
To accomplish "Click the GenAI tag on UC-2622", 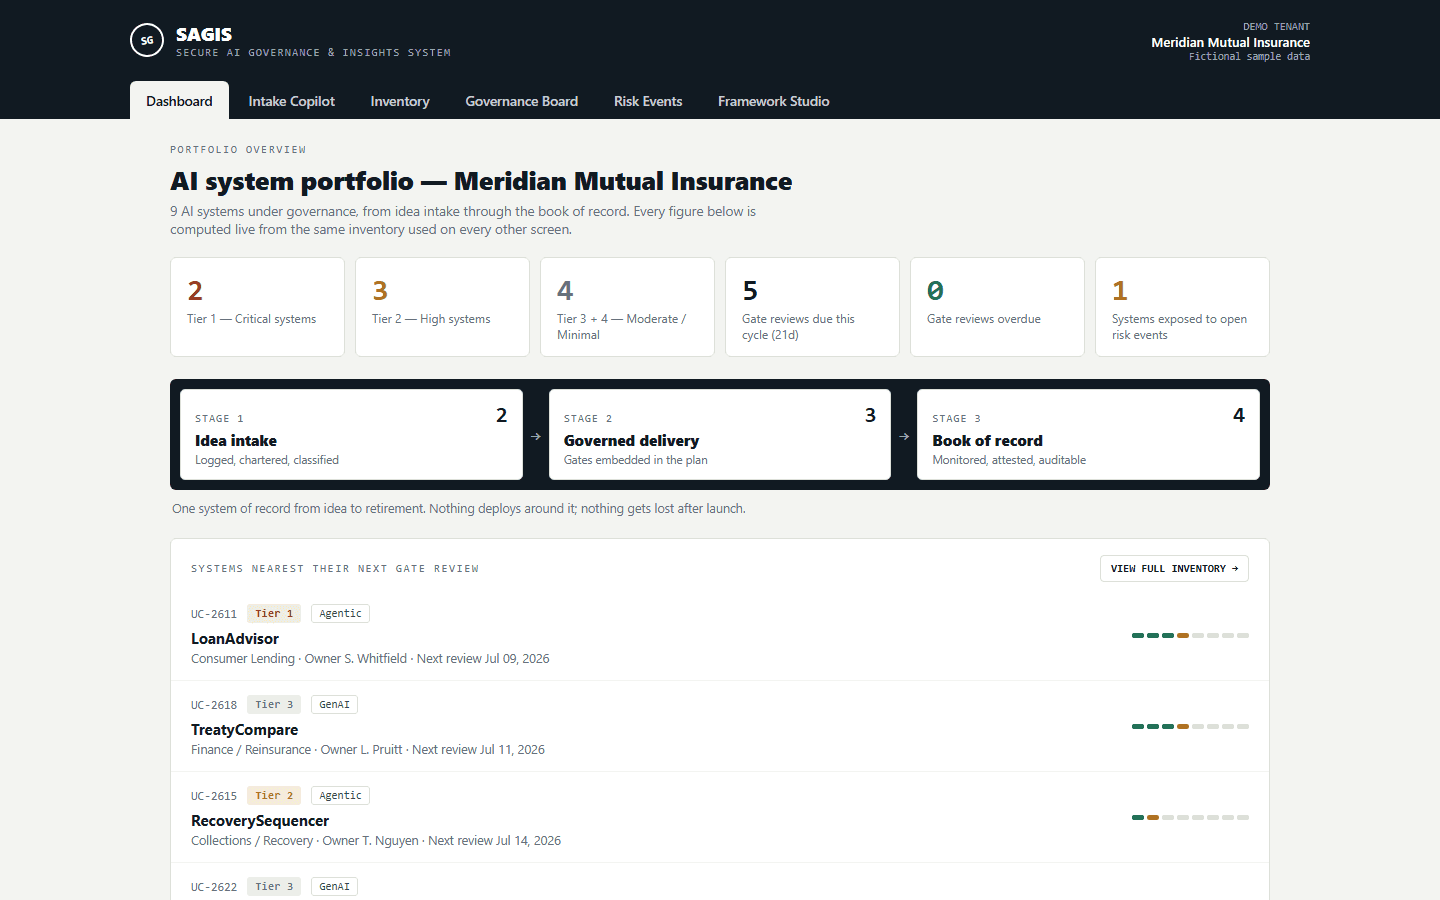I will coord(334,886).
